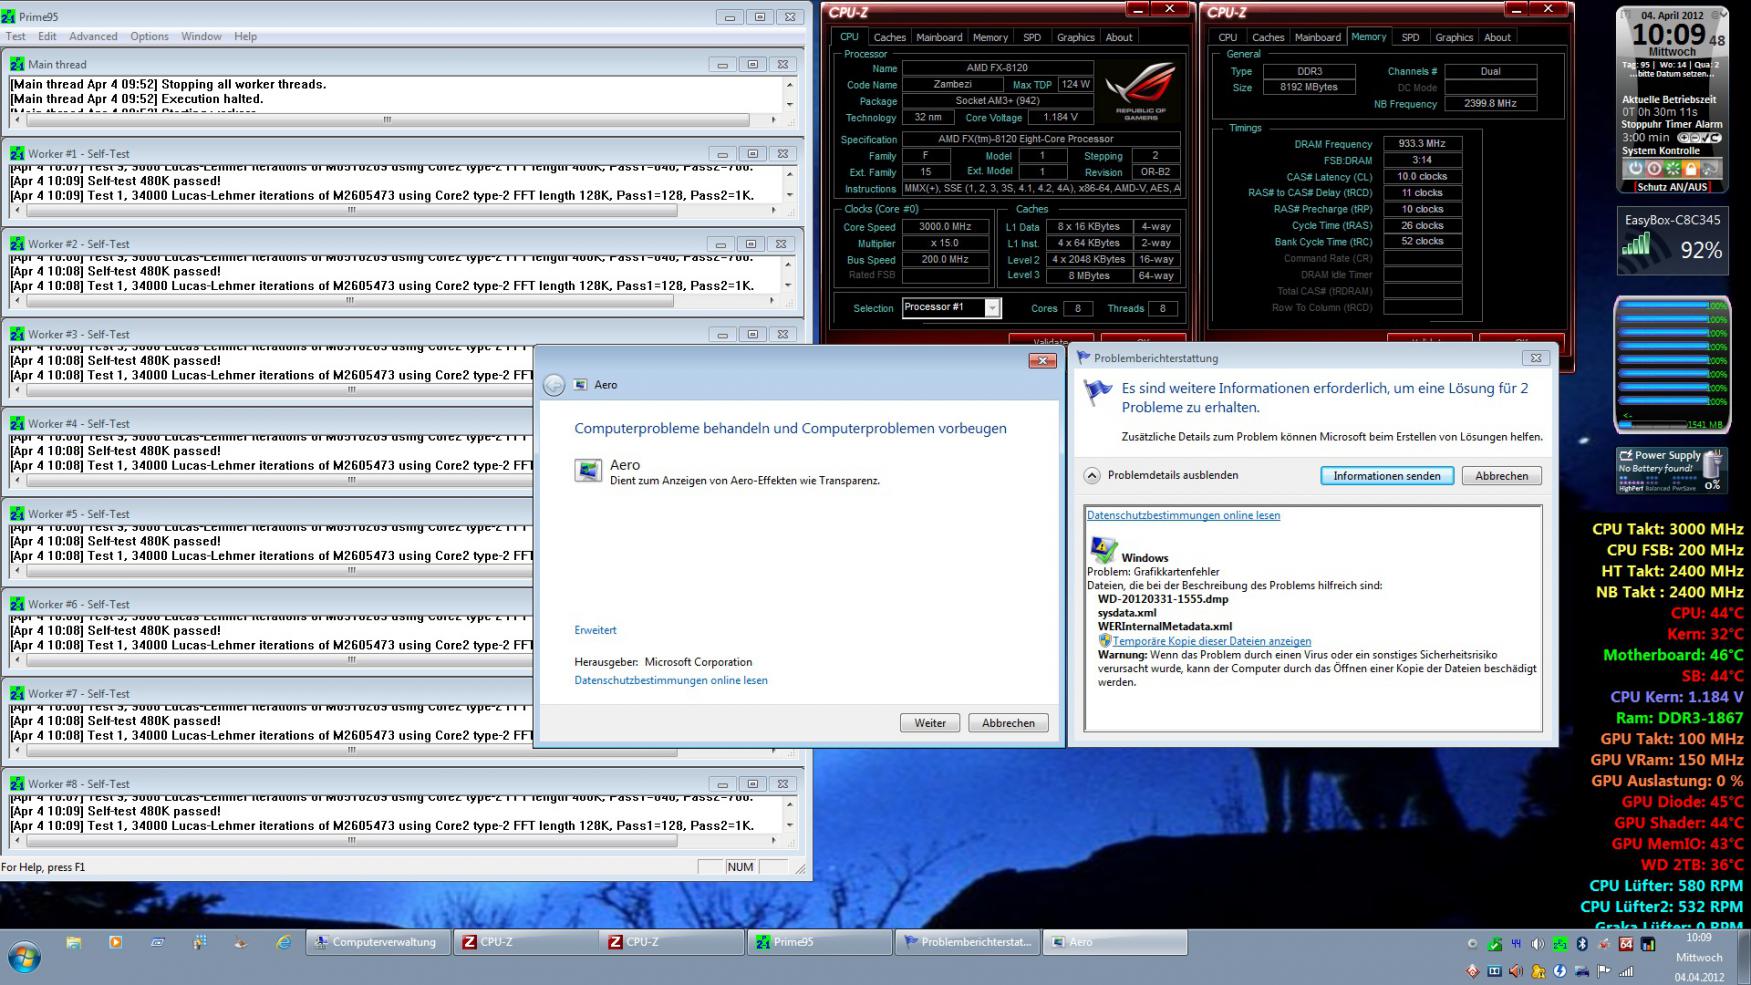
Task: Click the orange speaker tray icon
Action: click(x=1516, y=971)
